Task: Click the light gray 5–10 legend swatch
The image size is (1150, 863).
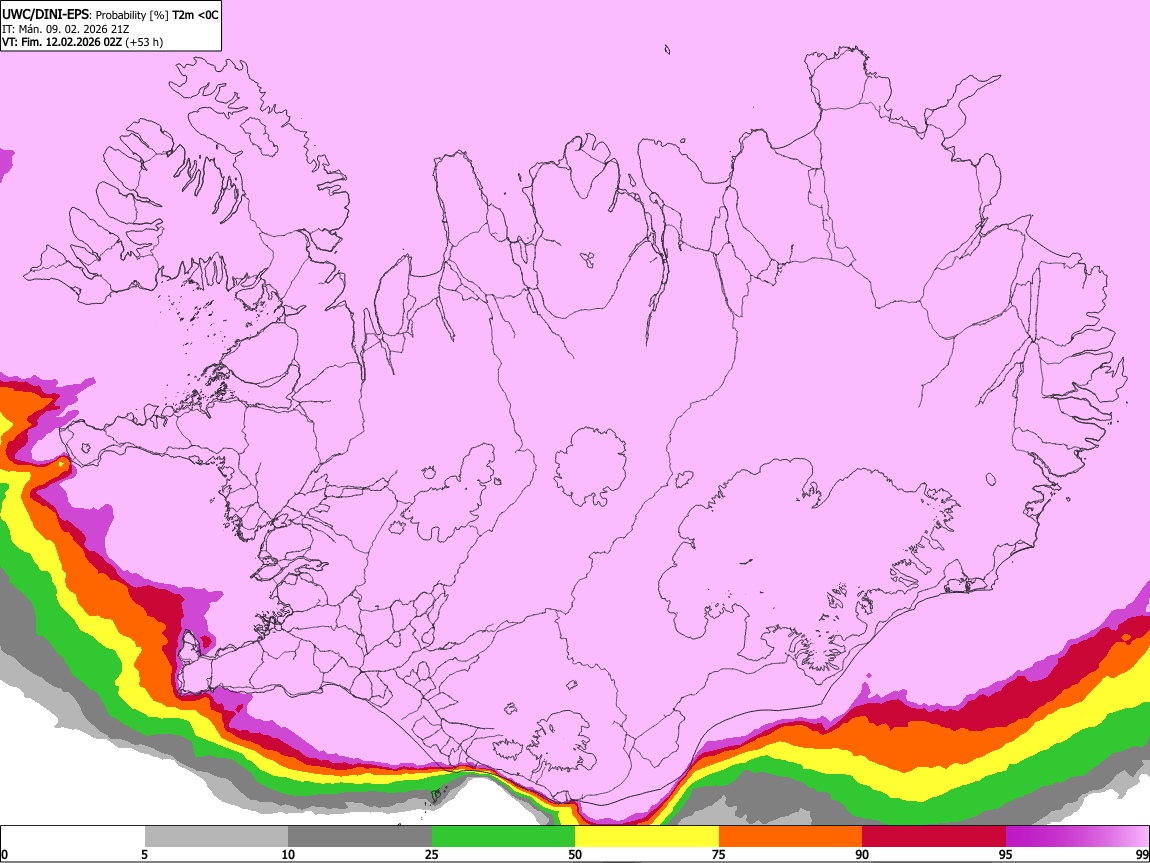Action: [x=216, y=836]
